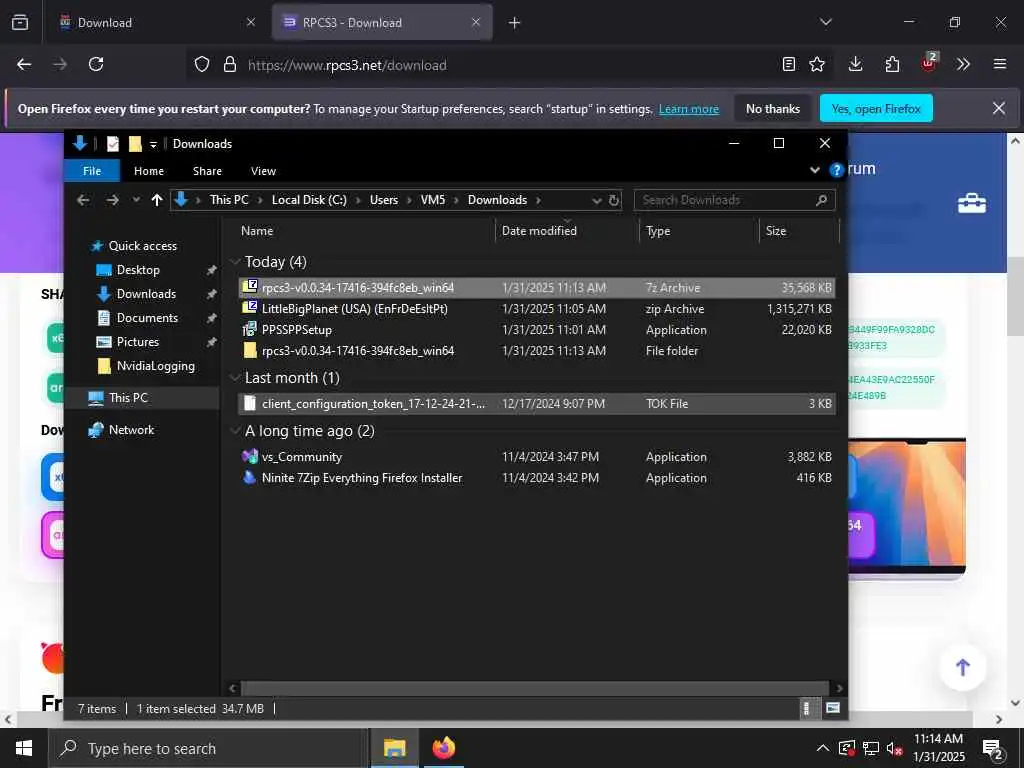
Task: List all Firefox tabs dropdown
Action: coord(826,22)
